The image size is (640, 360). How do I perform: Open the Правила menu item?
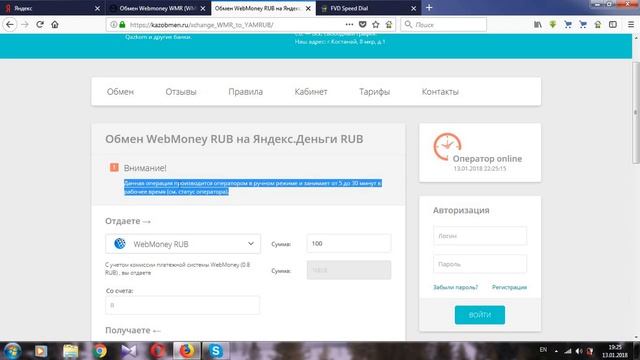pyautogui.click(x=245, y=92)
